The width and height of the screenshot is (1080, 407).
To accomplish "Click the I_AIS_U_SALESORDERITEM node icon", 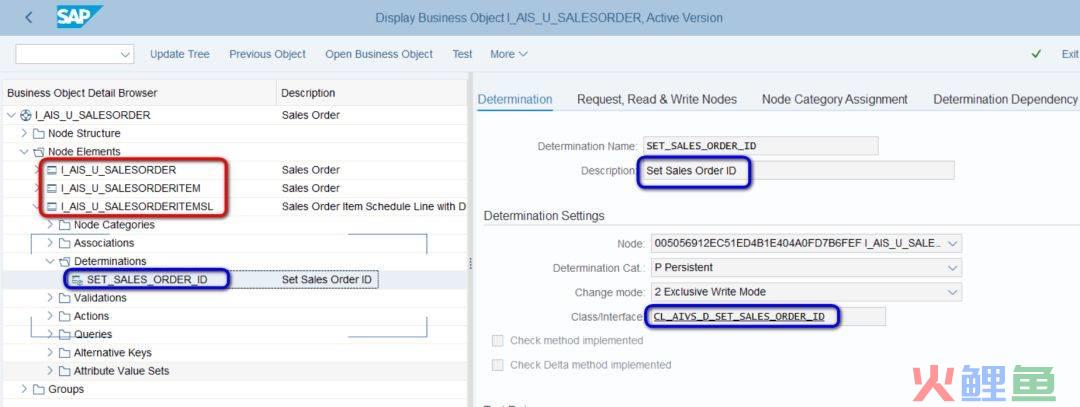I will (52, 188).
